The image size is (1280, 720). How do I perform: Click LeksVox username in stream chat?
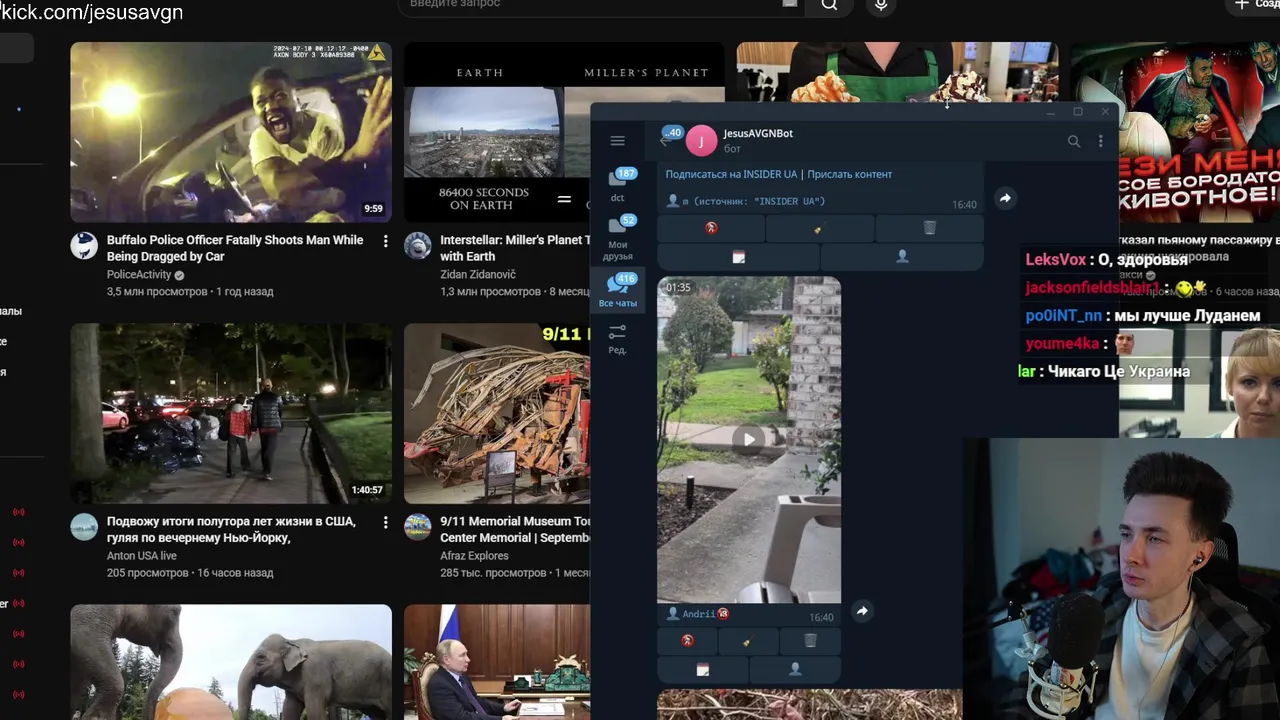coord(1055,259)
